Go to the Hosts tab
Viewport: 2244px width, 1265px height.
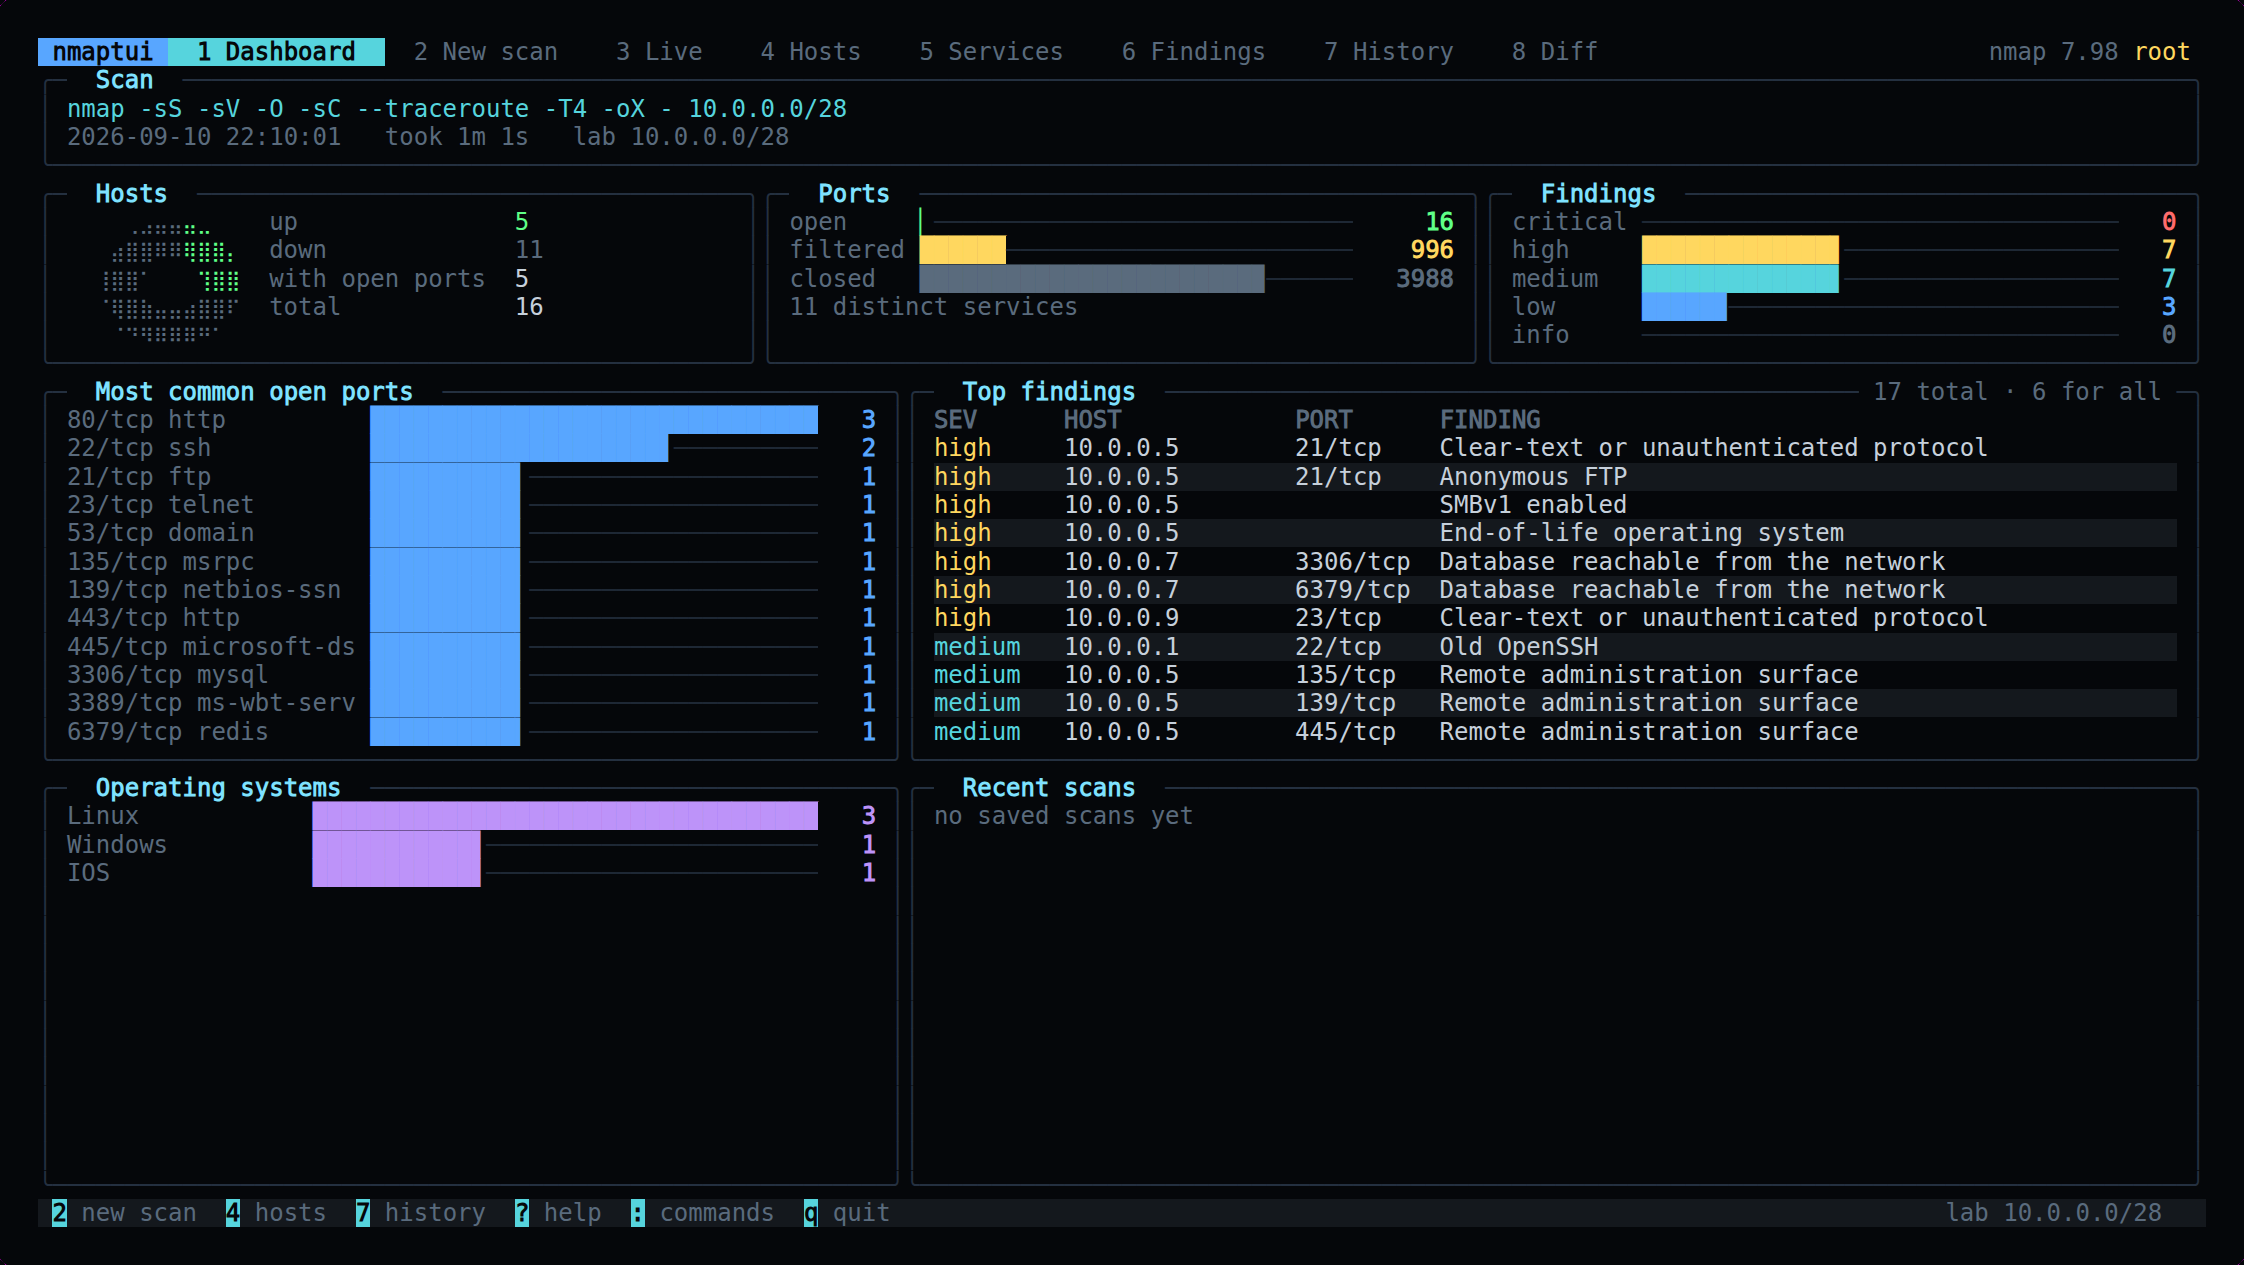click(x=811, y=52)
